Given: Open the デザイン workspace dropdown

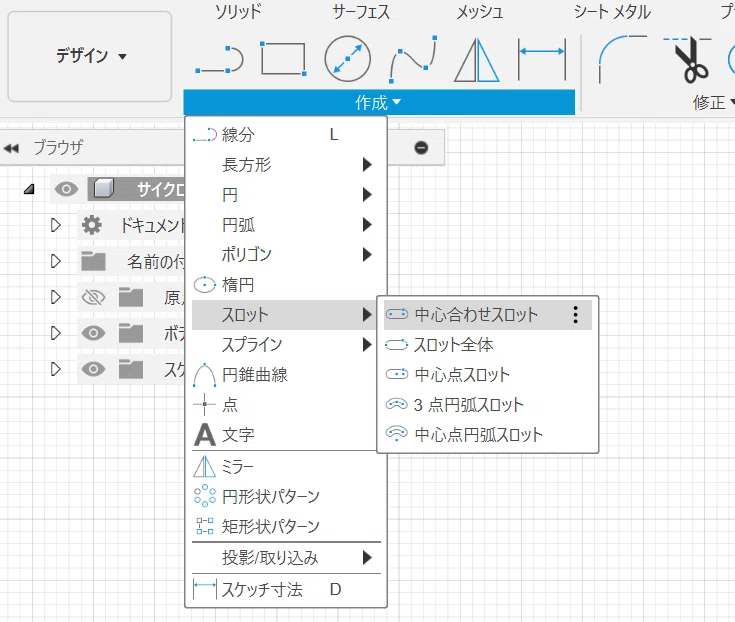Looking at the screenshot, I should (x=90, y=56).
